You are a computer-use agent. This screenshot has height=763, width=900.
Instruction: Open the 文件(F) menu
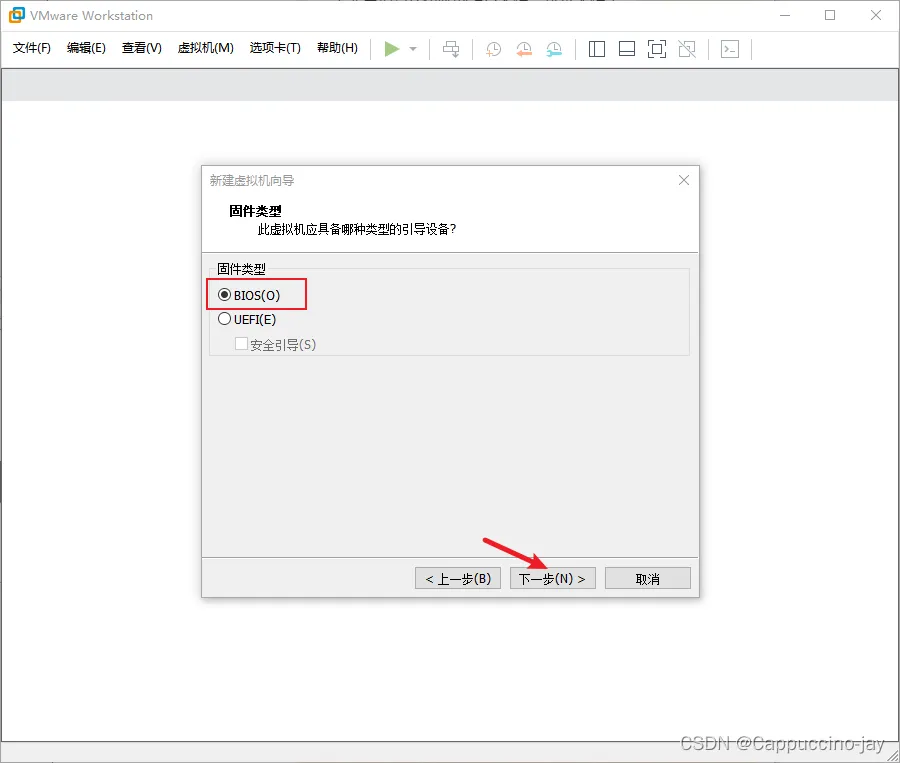point(32,48)
